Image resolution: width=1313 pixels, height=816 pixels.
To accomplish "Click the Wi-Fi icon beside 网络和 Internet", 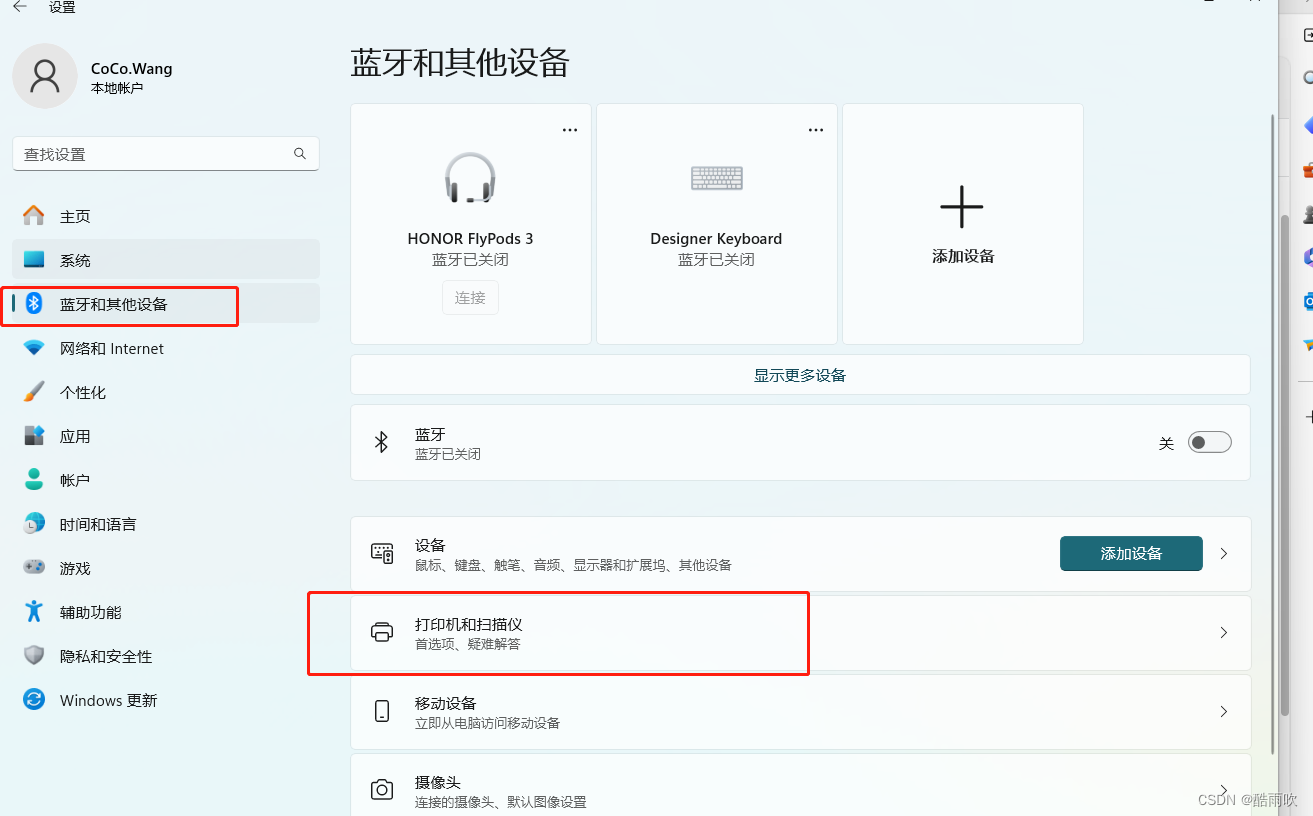I will (x=34, y=348).
